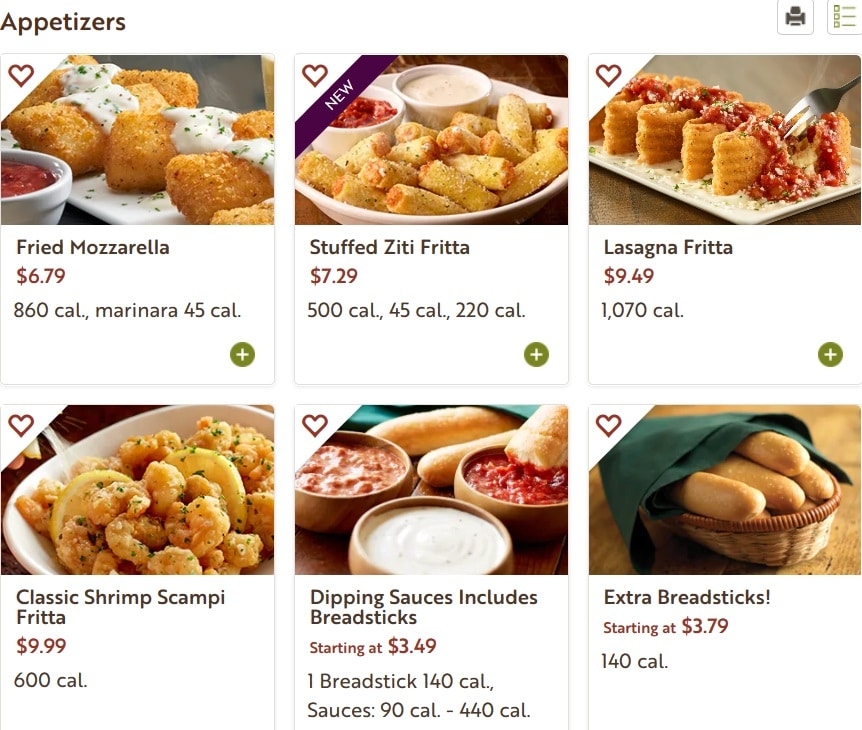Click the print menu icon
The image size is (862, 730).
click(795, 17)
